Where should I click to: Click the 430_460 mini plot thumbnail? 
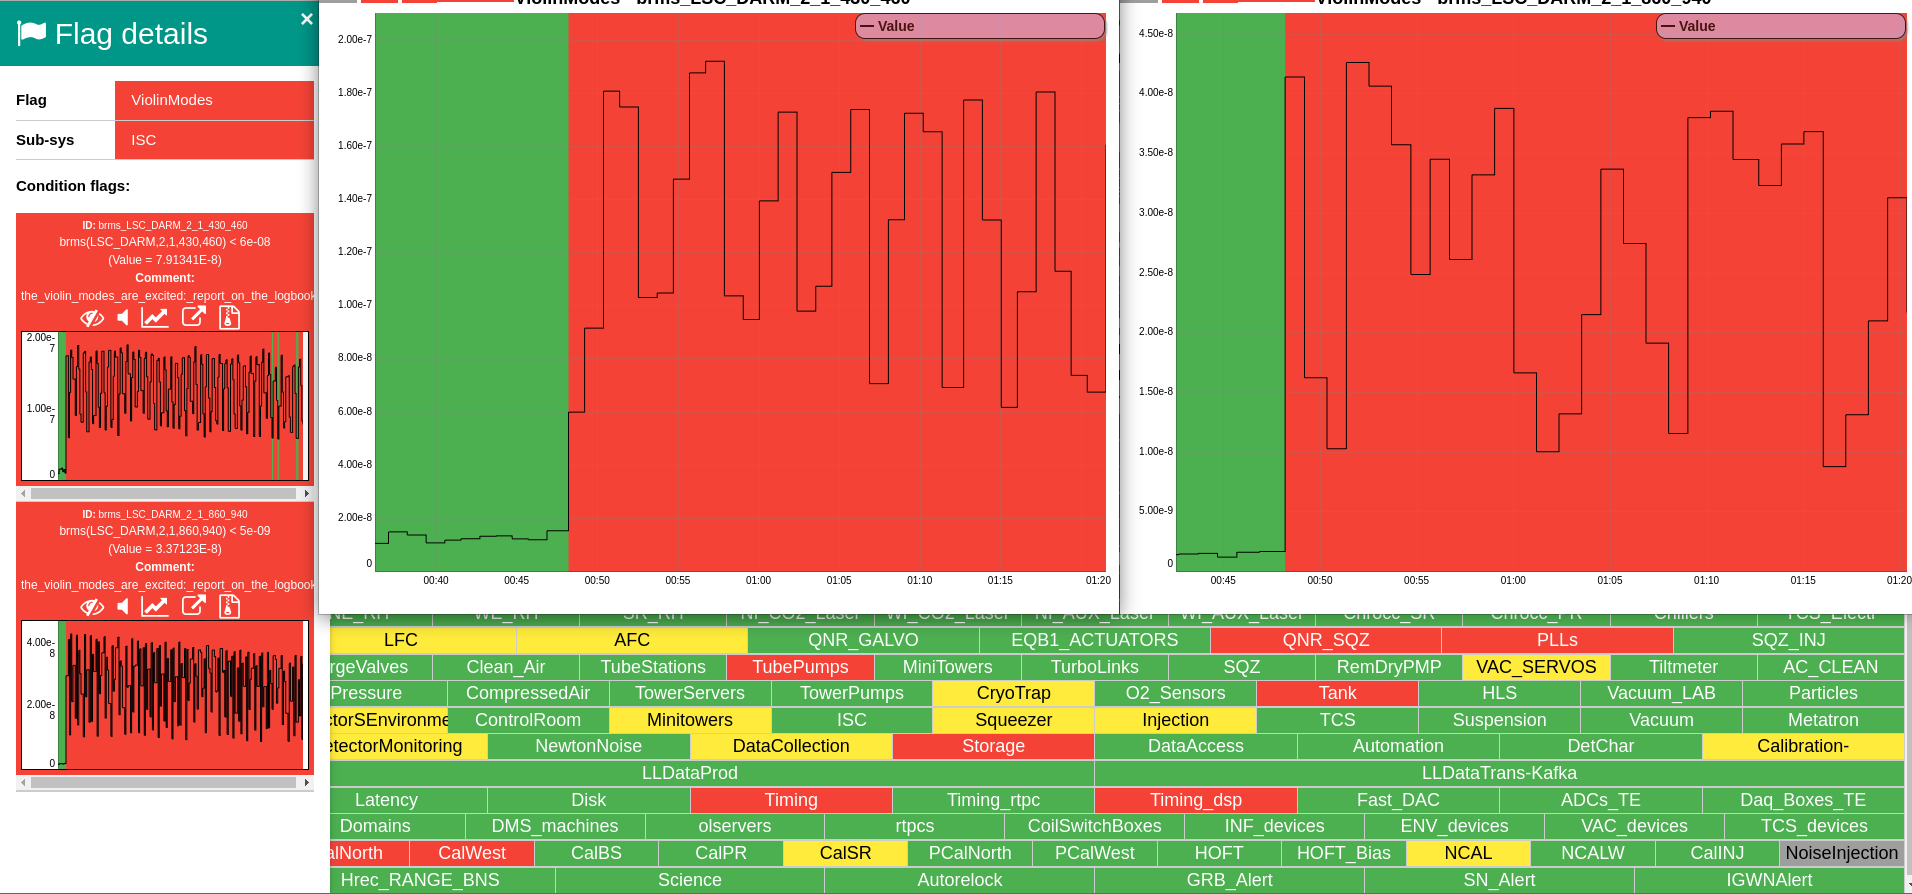click(x=165, y=406)
